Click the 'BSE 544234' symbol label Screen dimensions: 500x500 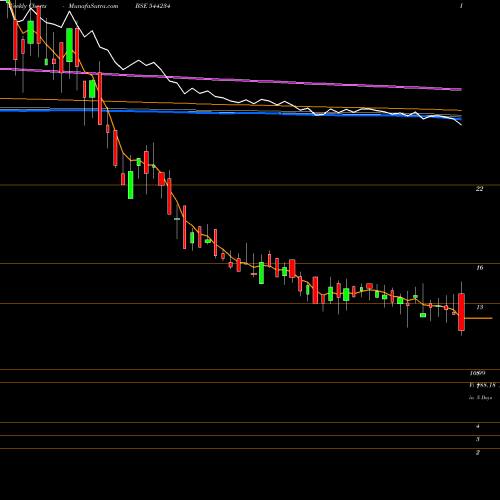(x=154, y=6)
